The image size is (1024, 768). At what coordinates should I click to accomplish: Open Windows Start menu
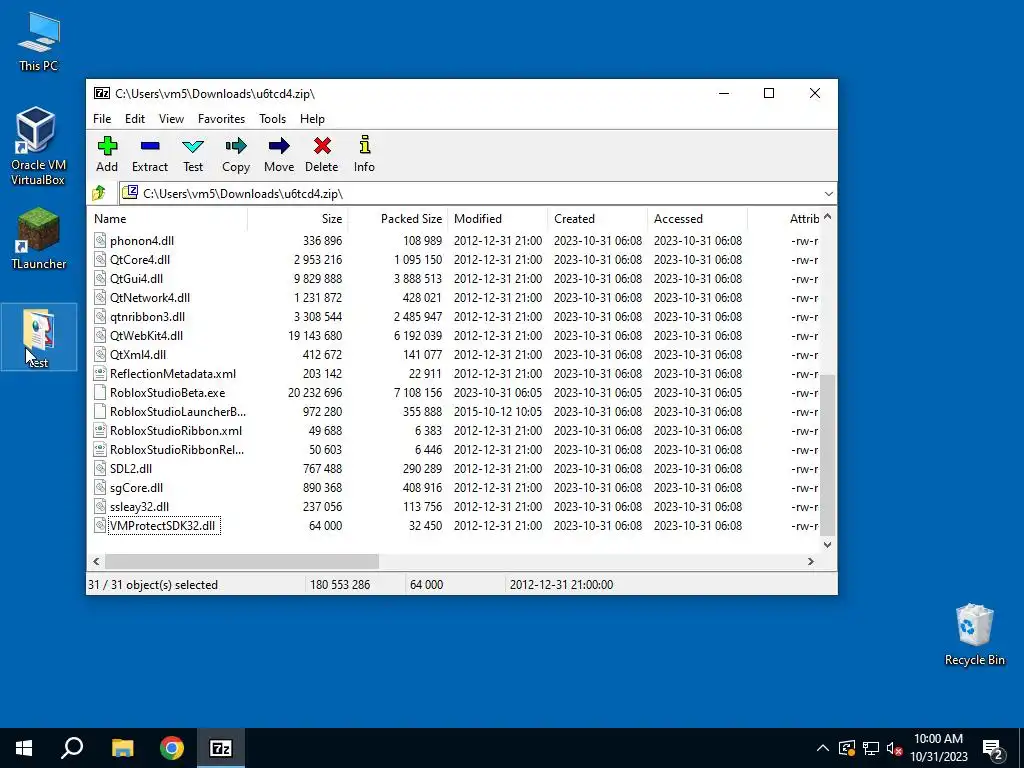(x=24, y=748)
